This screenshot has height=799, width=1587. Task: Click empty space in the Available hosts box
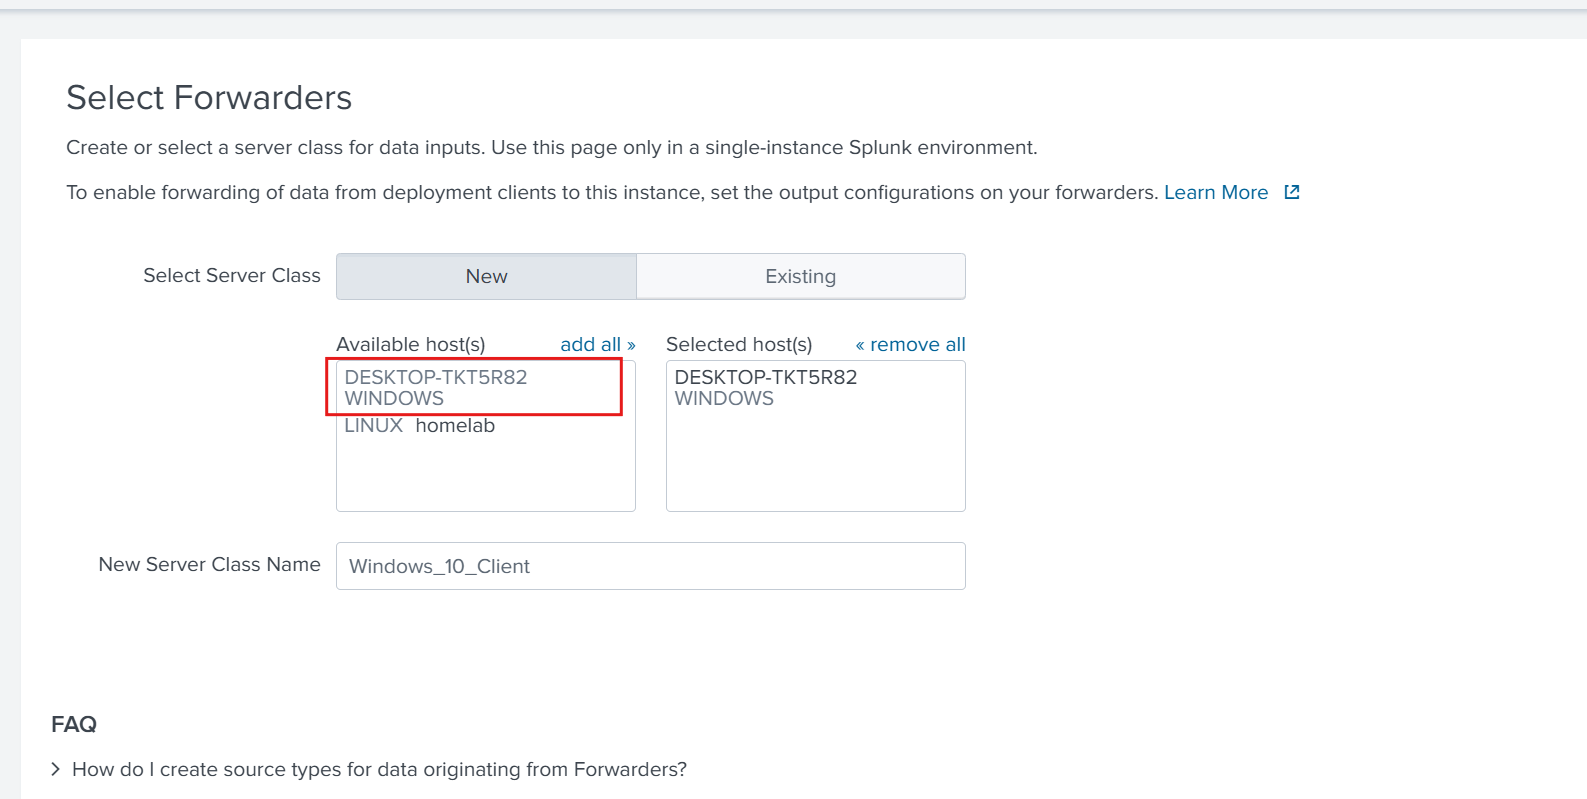[x=485, y=475]
